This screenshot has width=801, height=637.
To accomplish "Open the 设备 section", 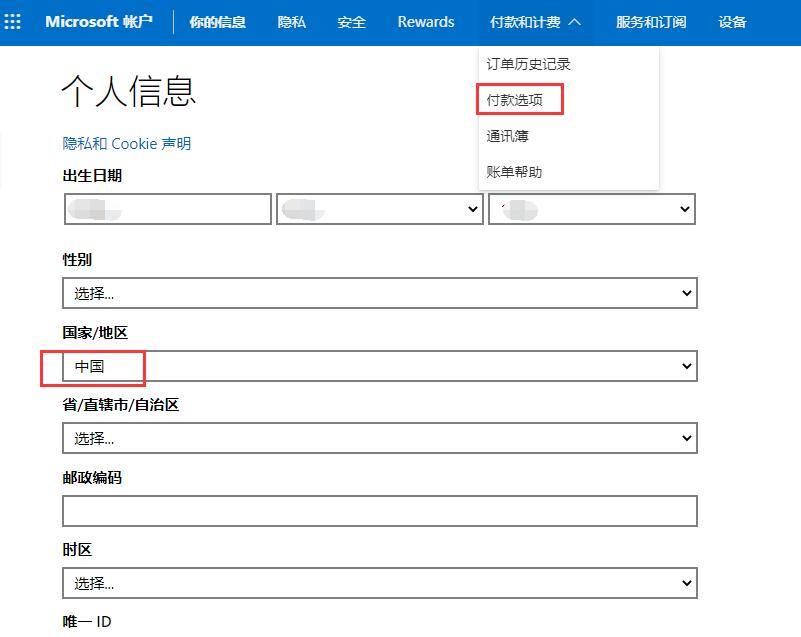I will coord(732,21).
